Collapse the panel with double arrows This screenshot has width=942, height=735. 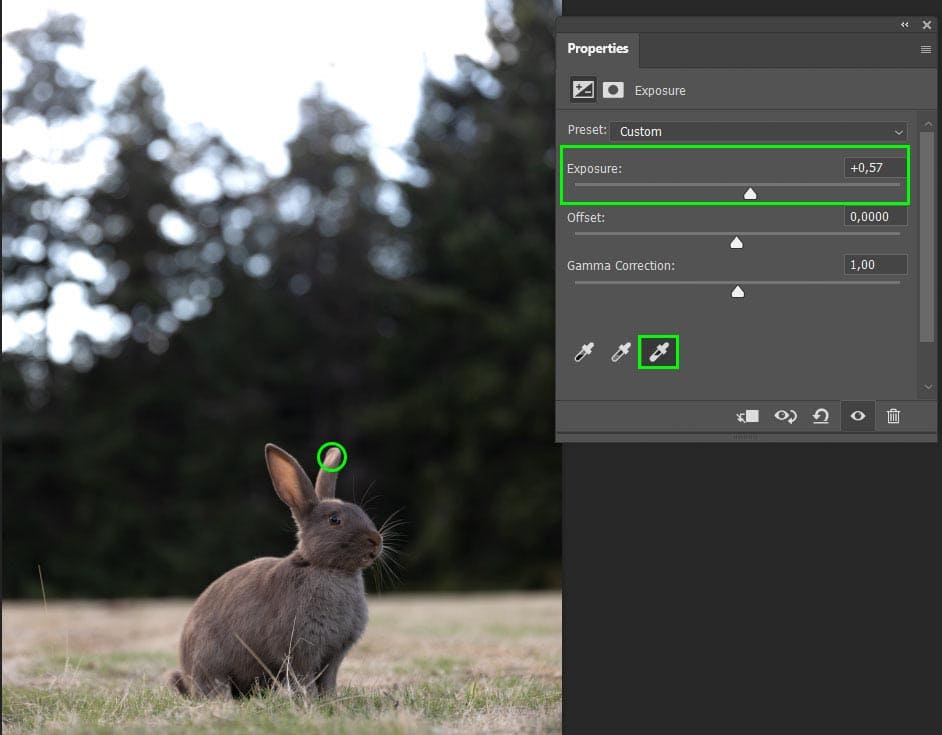click(x=905, y=25)
